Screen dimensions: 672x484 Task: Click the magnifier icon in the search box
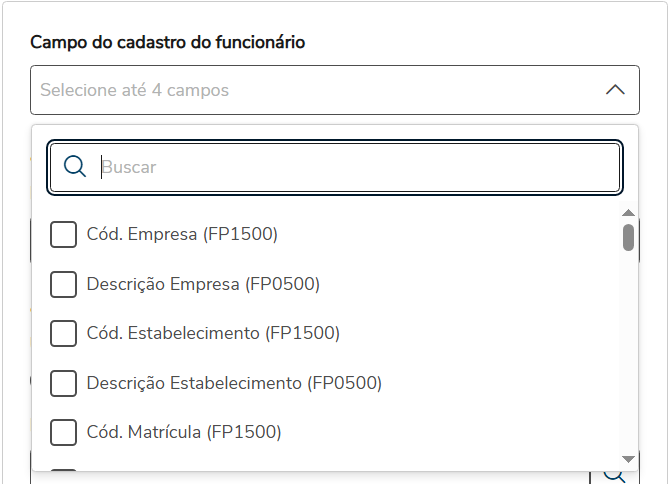point(75,167)
